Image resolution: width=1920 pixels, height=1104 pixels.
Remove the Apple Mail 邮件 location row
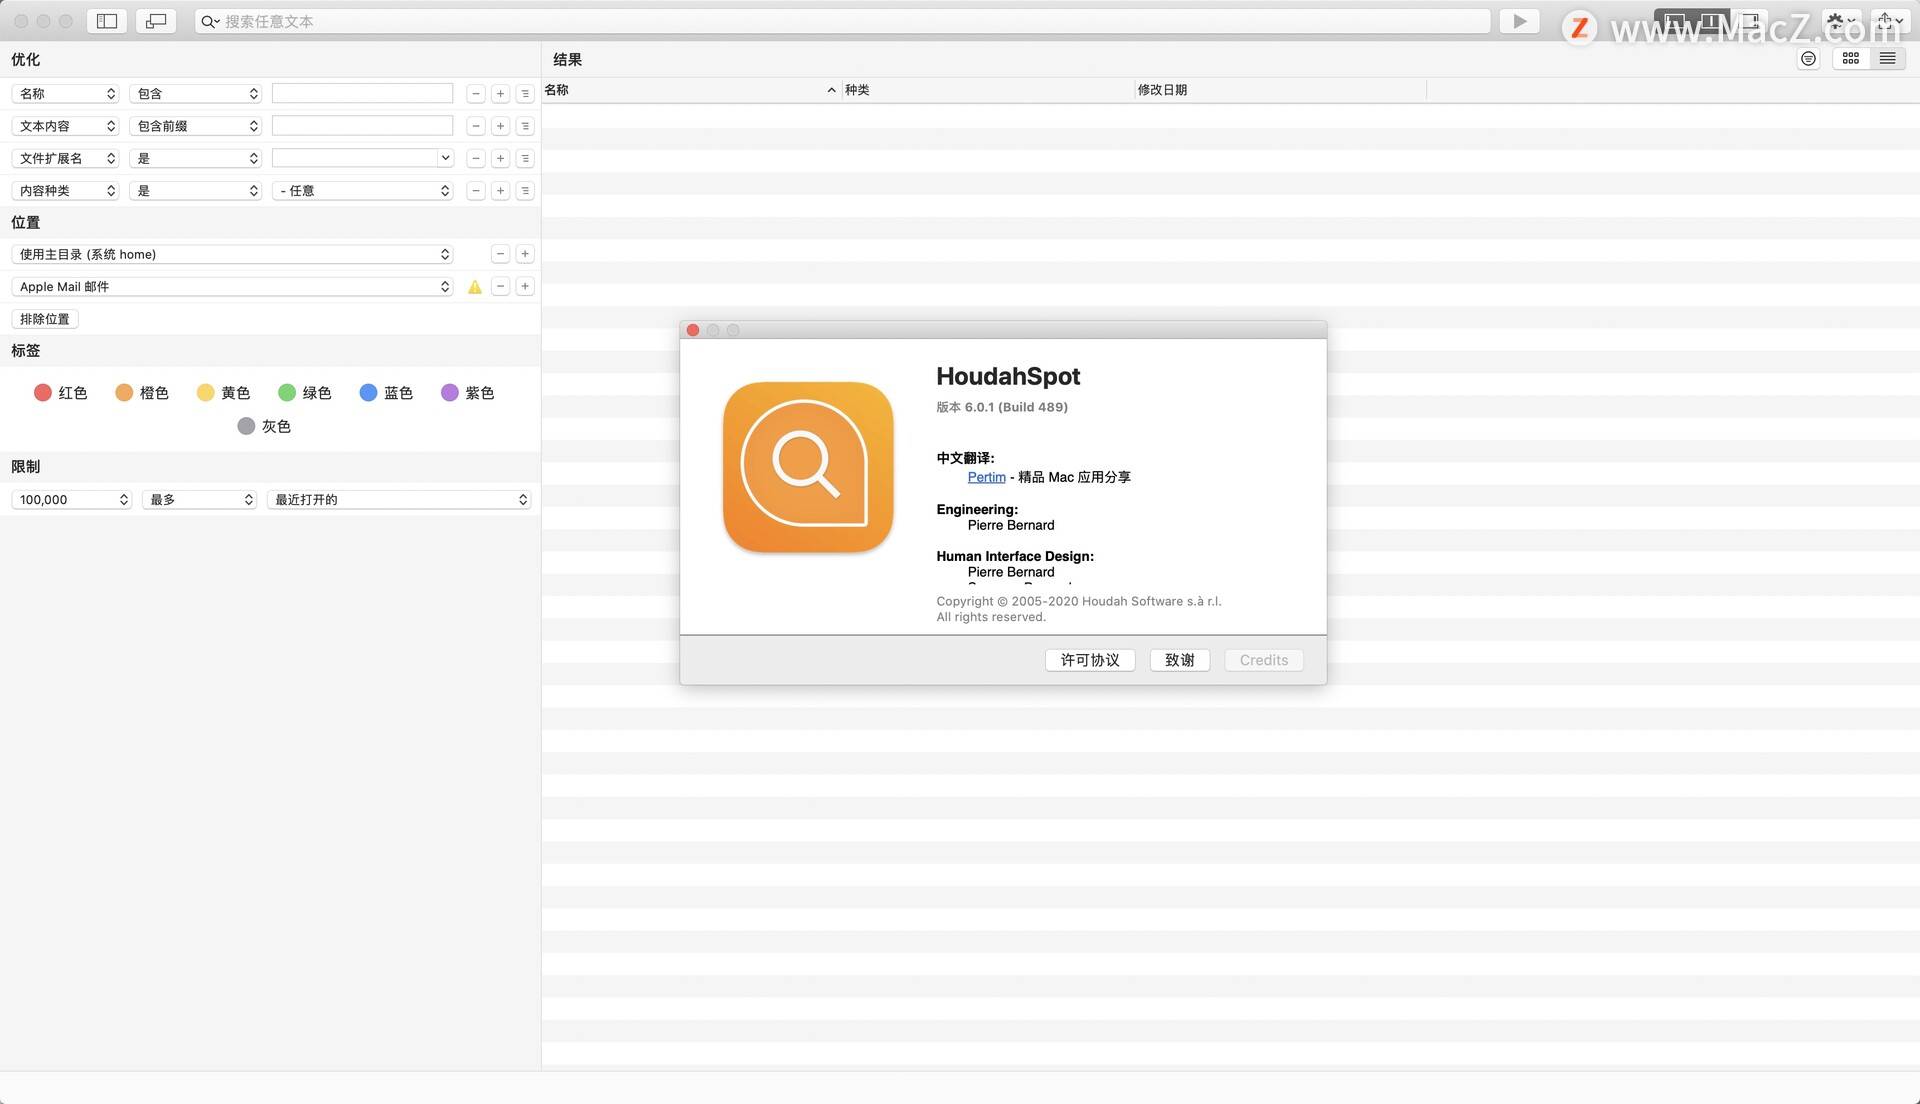point(500,286)
